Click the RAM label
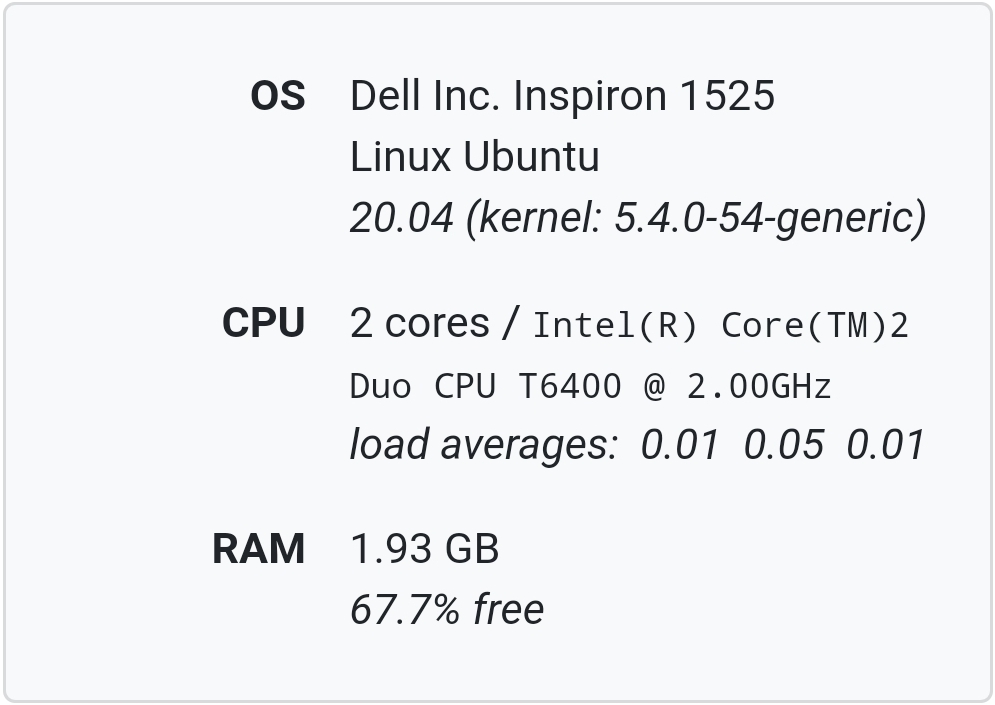 coord(258,550)
